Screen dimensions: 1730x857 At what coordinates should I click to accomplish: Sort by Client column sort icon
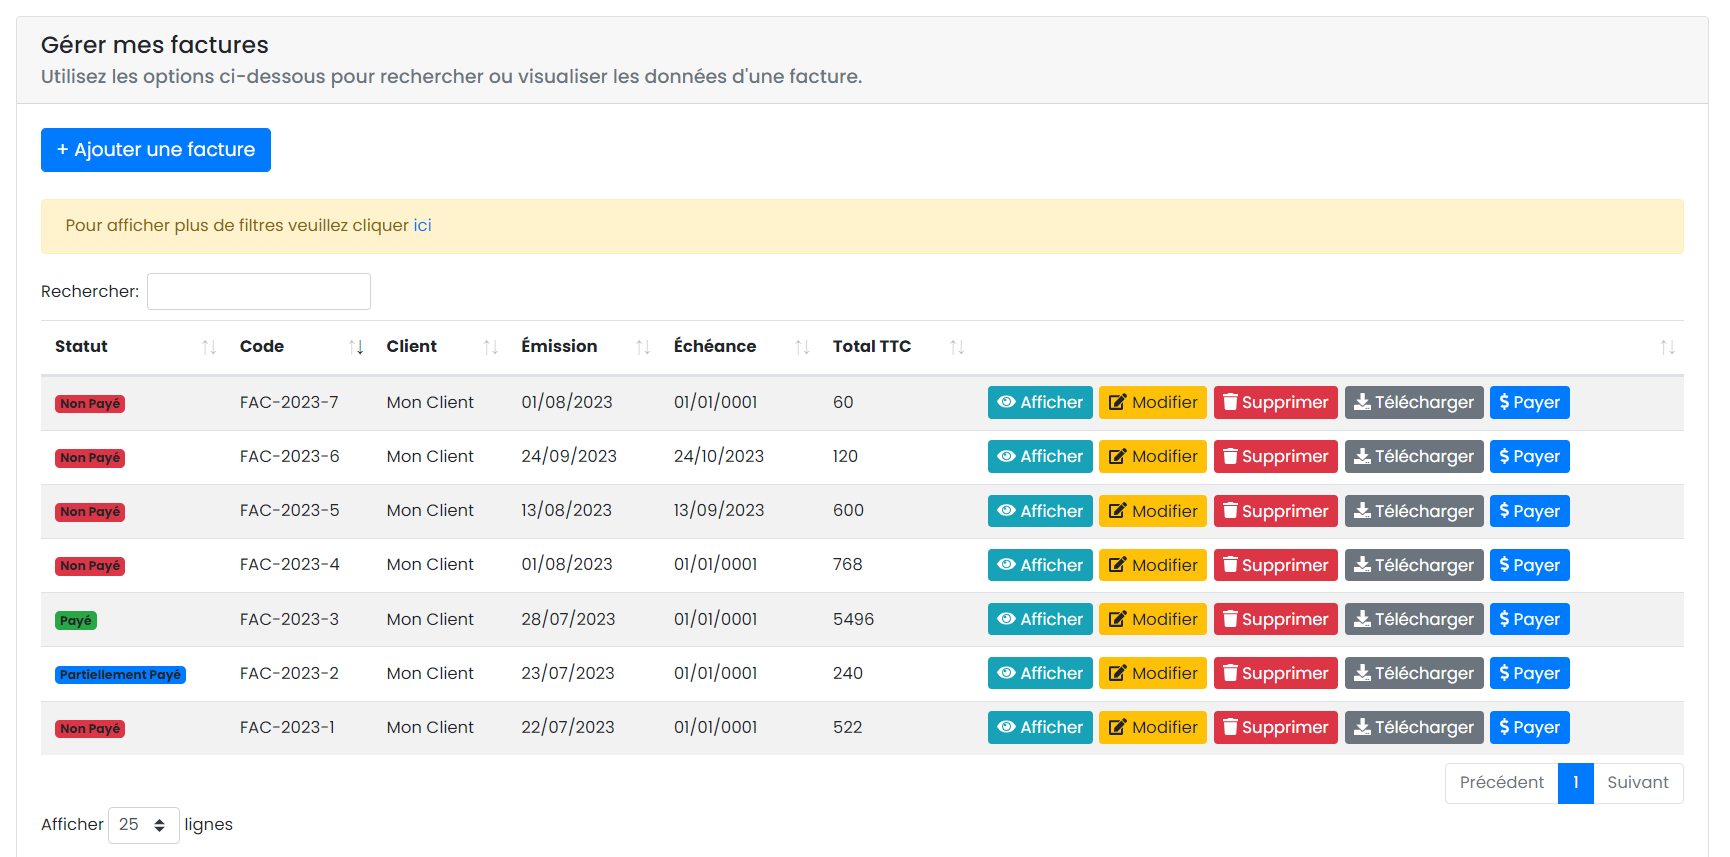point(490,347)
